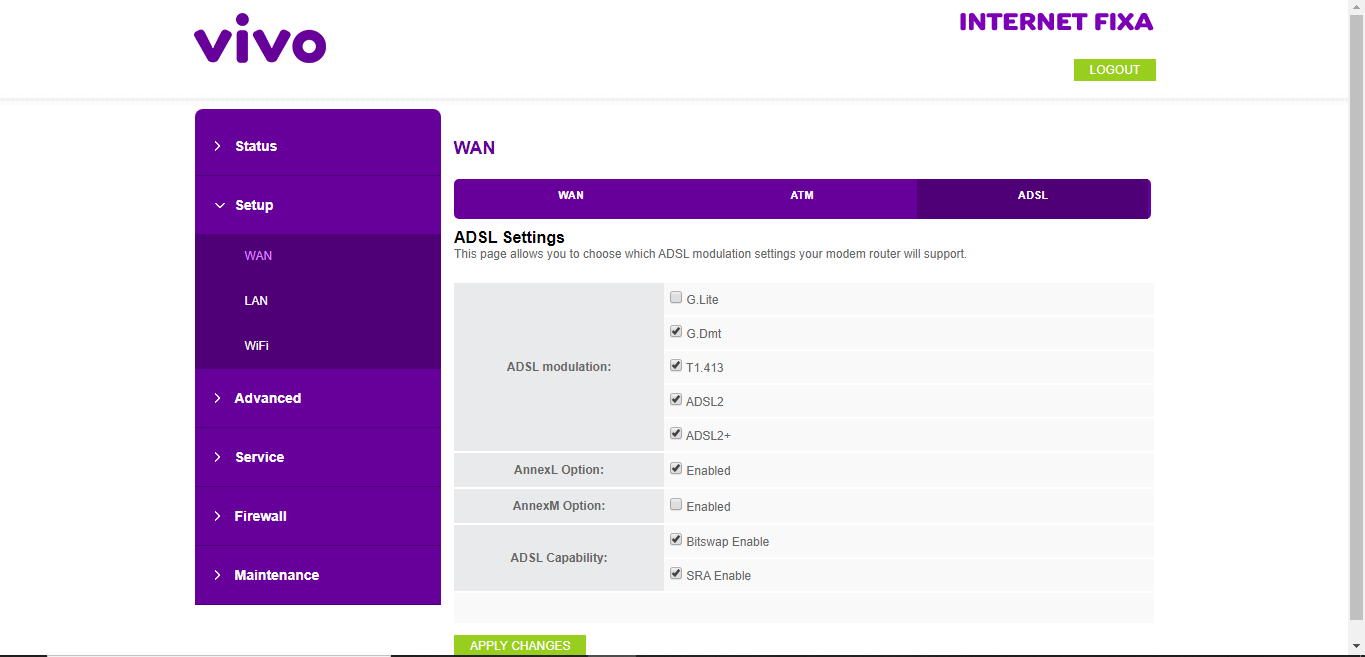Uncheck the ADSL2+ modulation checkbox

coord(676,433)
